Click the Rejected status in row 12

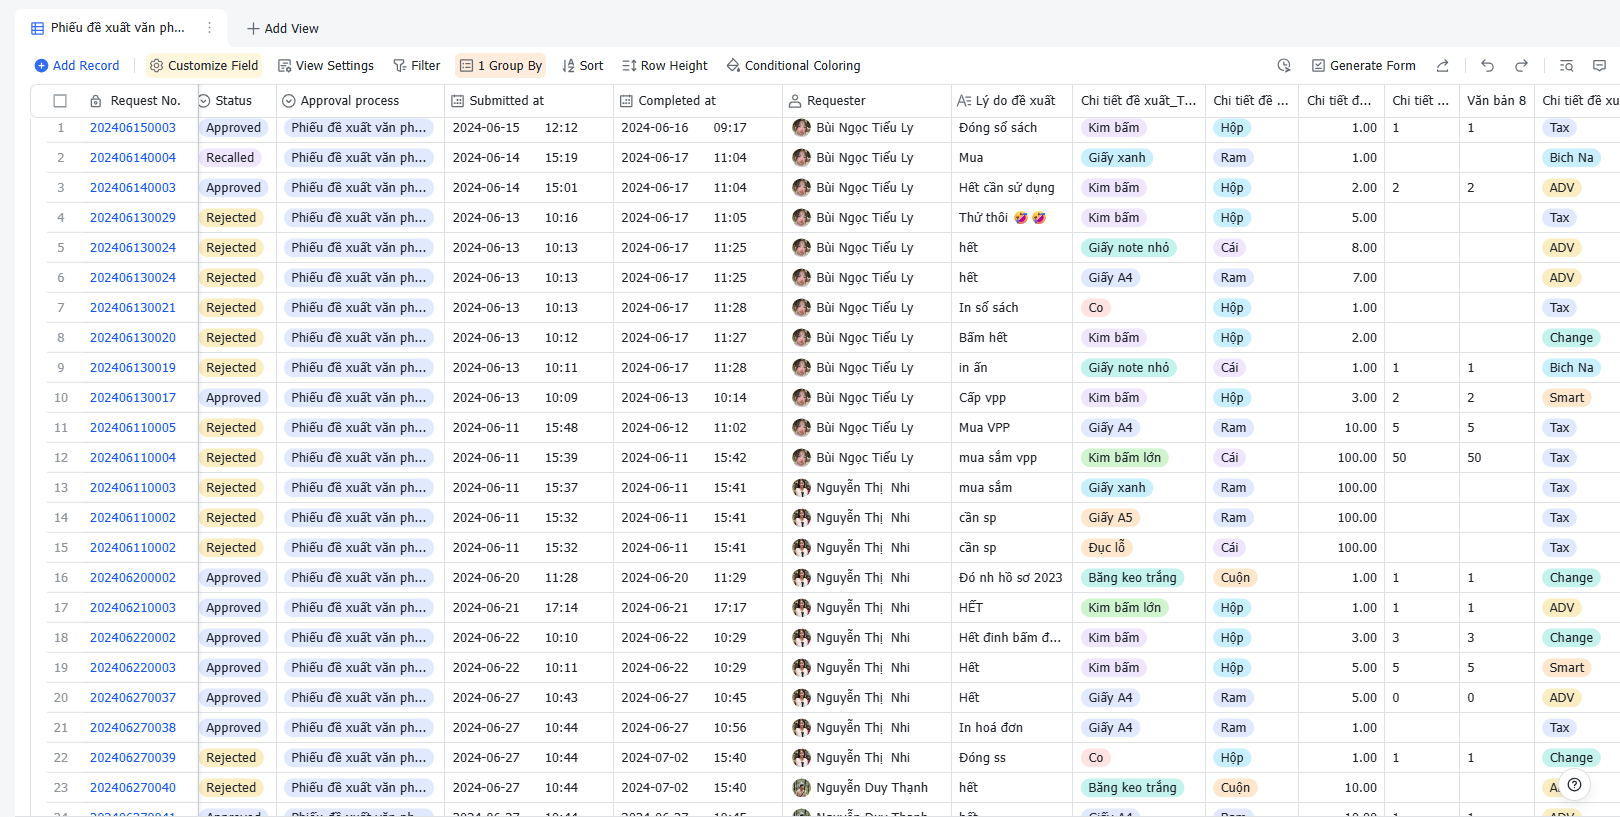pyautogui.click(x=231, y=458)
